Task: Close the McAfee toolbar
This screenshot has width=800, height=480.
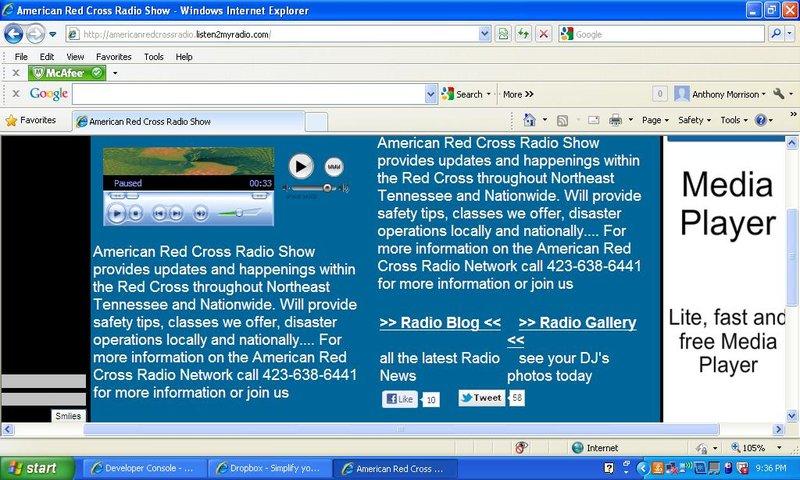Action: coord(16,73)
